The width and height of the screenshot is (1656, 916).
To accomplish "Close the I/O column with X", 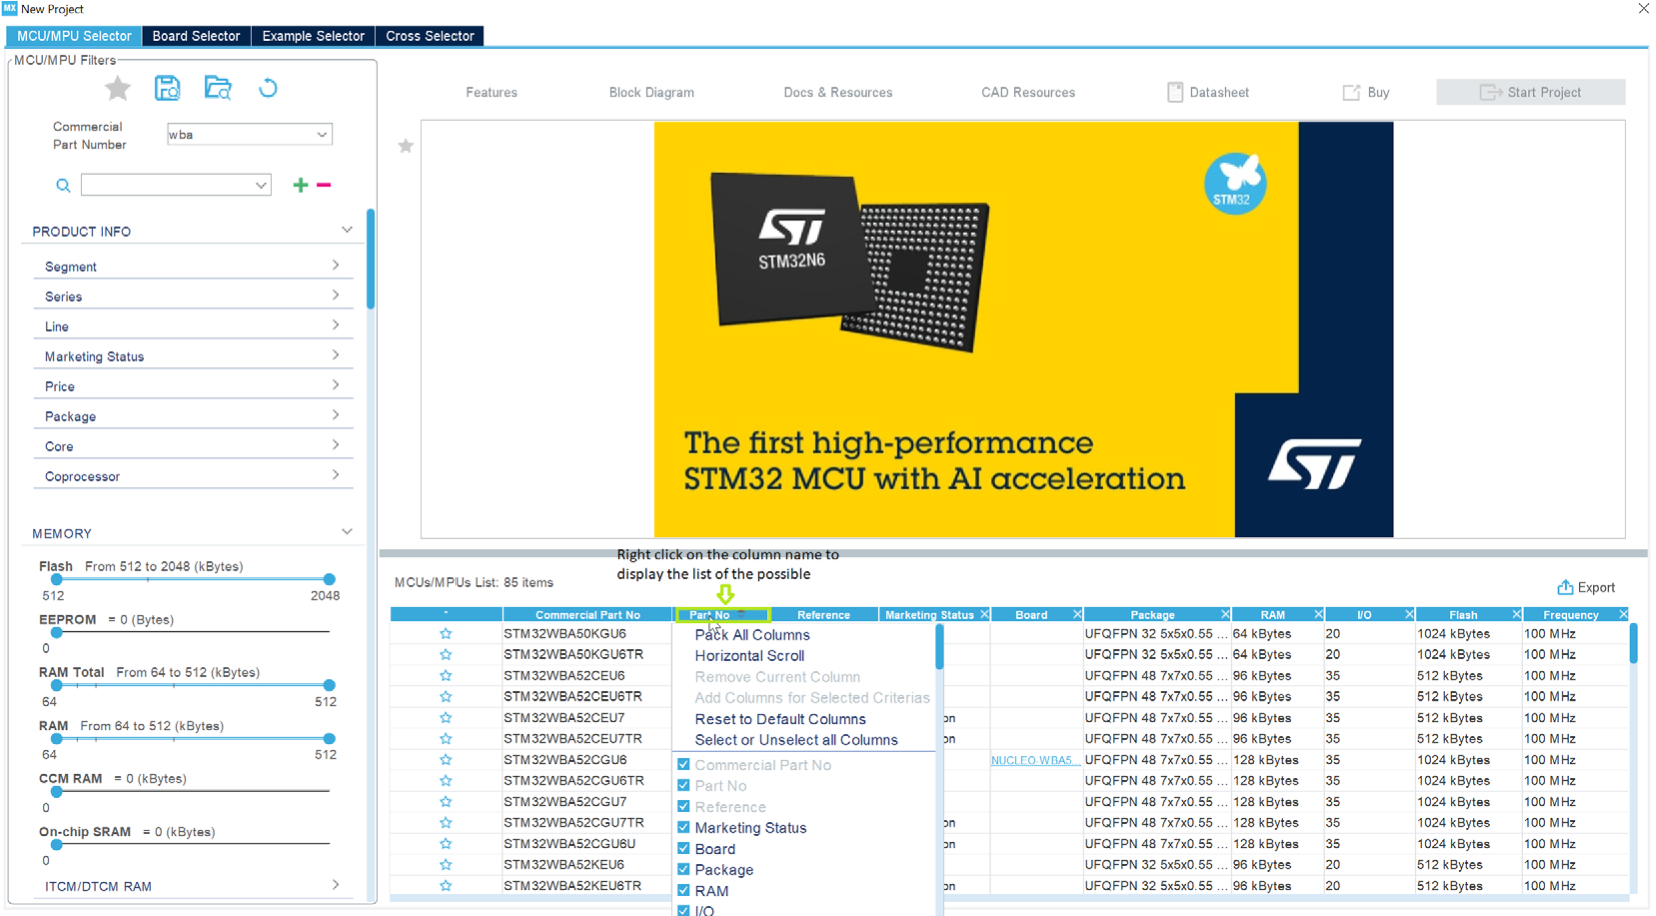I will click(1409, 615).
